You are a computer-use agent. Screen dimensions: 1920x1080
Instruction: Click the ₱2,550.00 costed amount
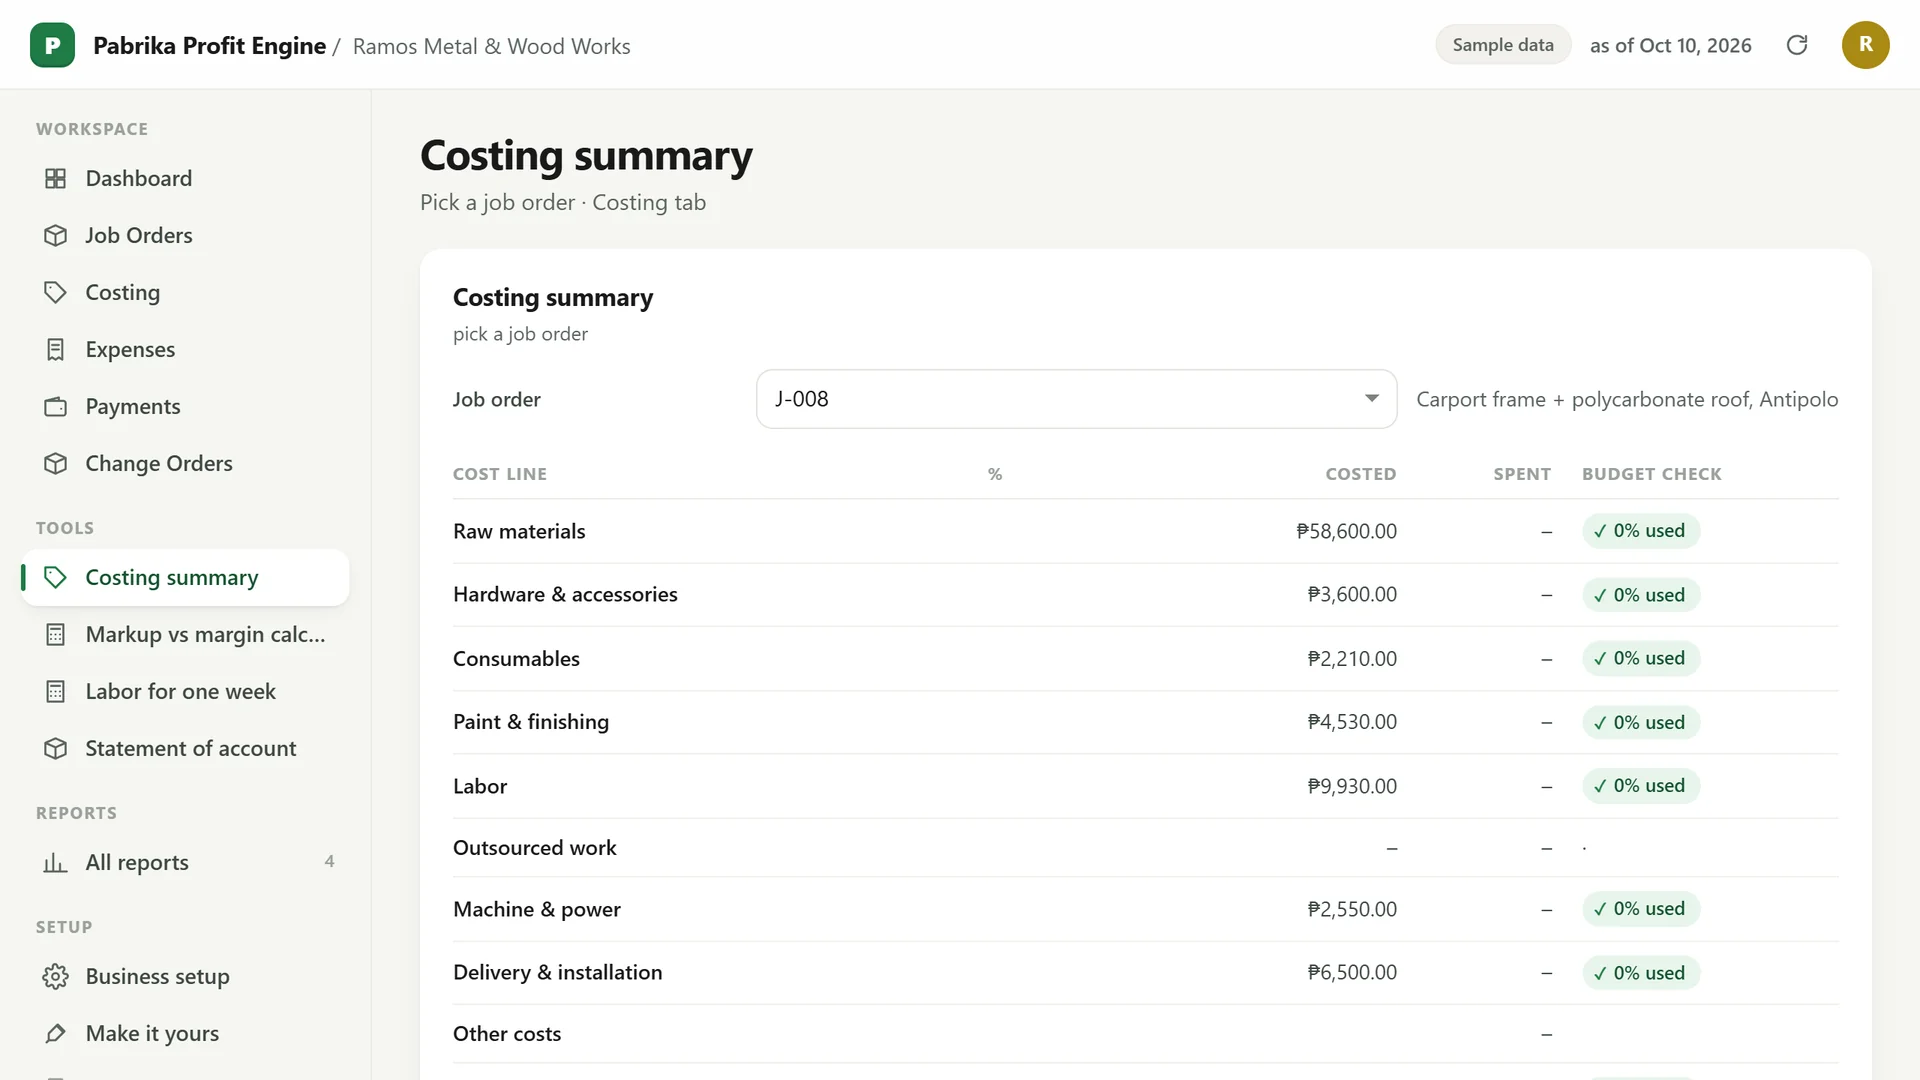point(1352,909)
